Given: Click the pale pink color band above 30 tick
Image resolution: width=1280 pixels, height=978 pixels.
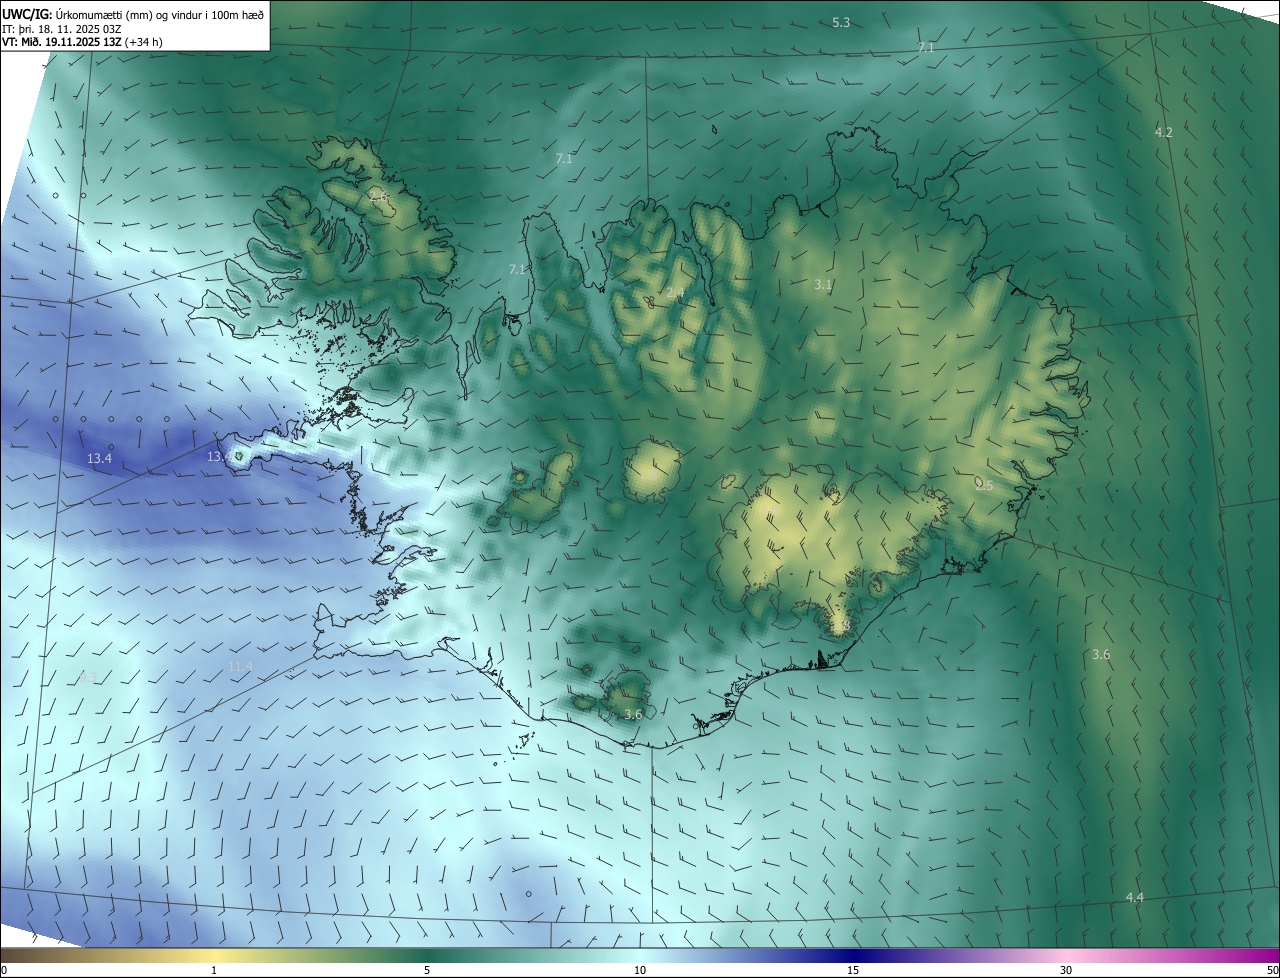Looking at the screenshot, I should point(1066,955).
